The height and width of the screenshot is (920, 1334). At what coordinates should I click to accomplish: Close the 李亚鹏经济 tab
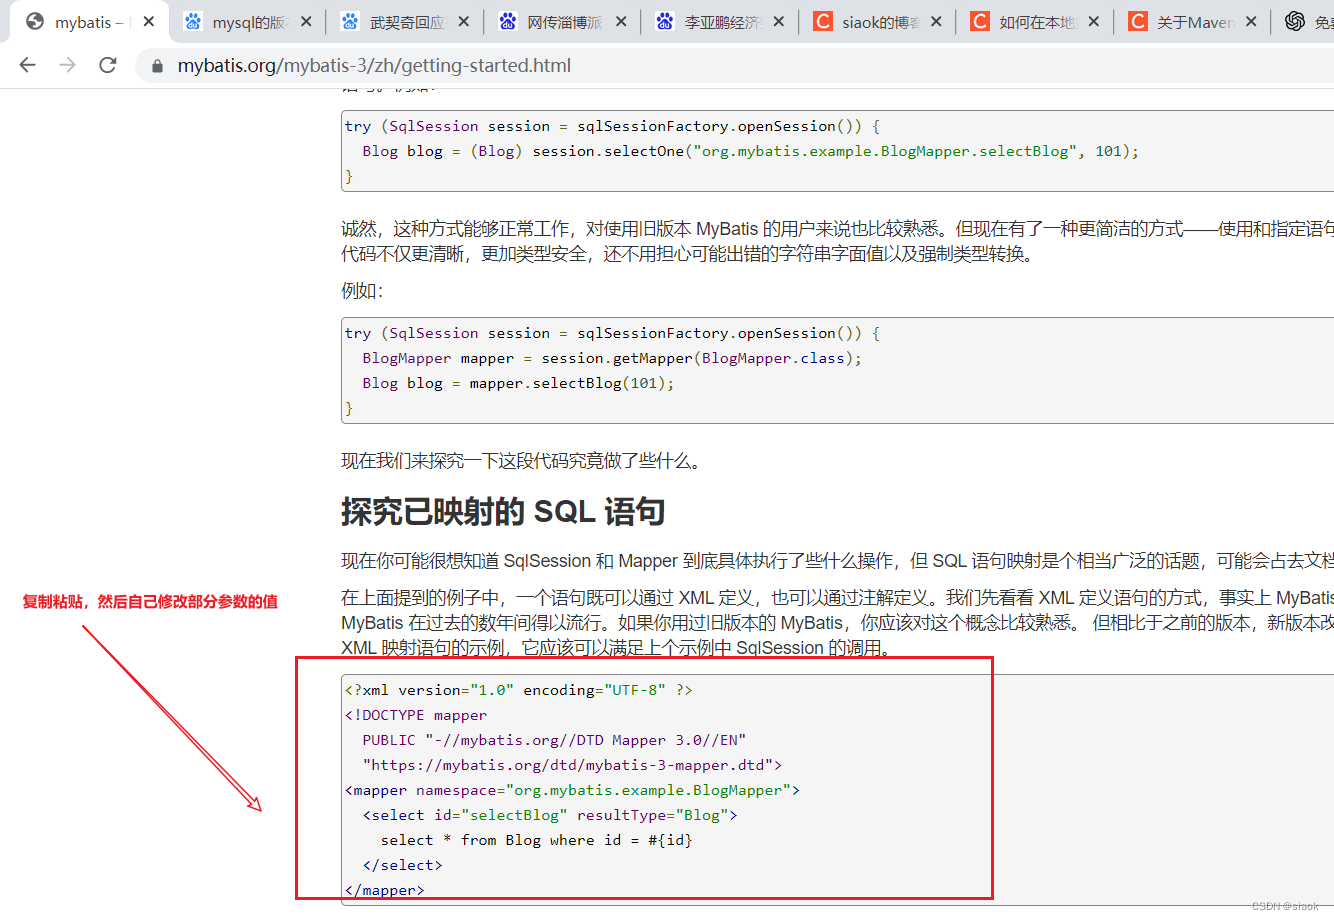pos(778,21)
